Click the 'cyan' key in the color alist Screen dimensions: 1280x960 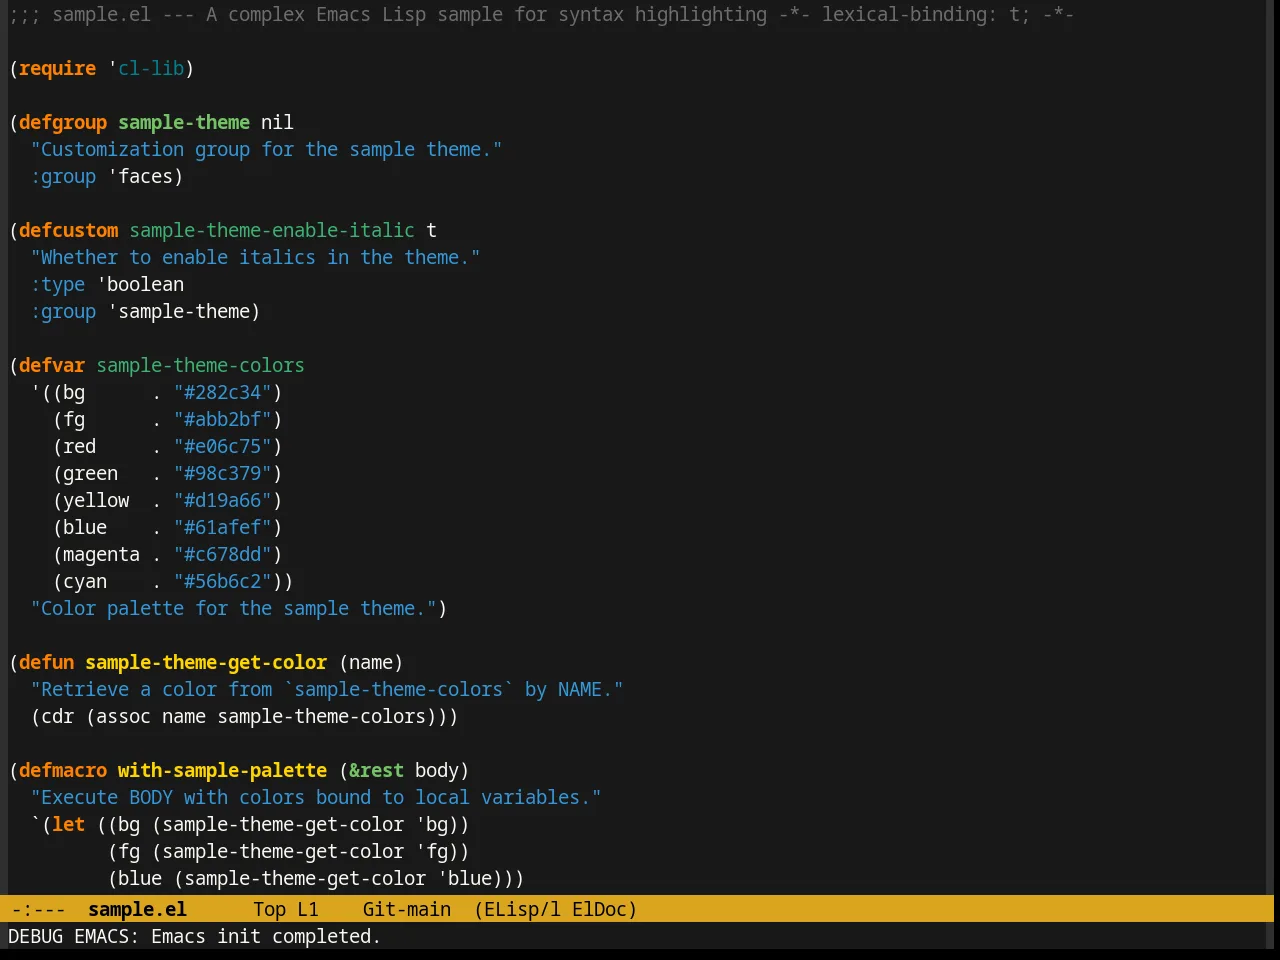[85, 581]
